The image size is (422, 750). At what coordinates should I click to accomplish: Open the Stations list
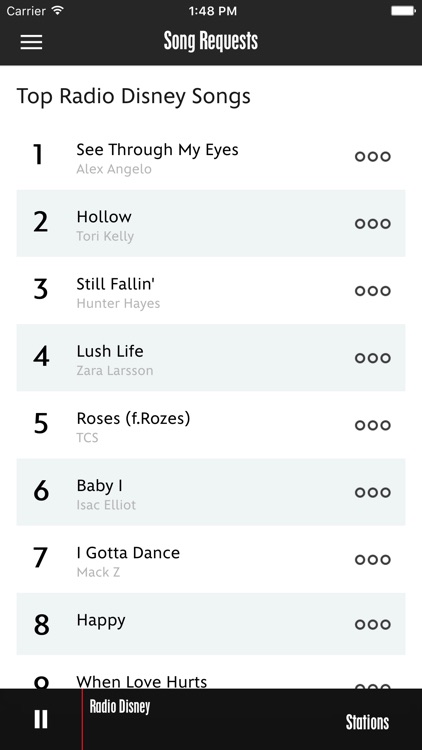(367, 722)
